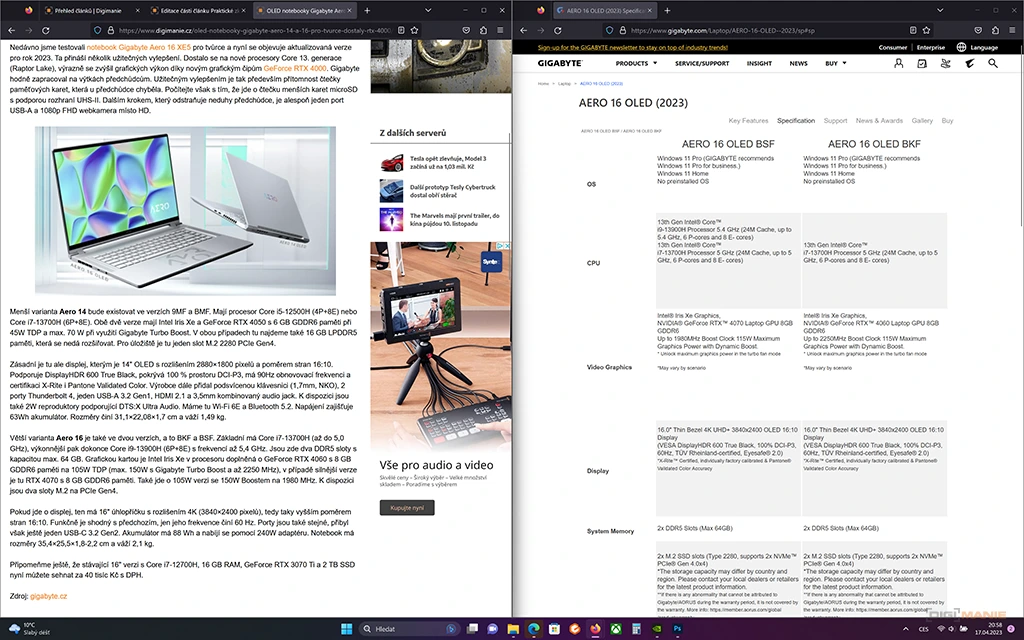Screen dimensions: 1024x640
Task: Open the globe Language selector on Gigabyte site
Action: click(x=961, y=47)
